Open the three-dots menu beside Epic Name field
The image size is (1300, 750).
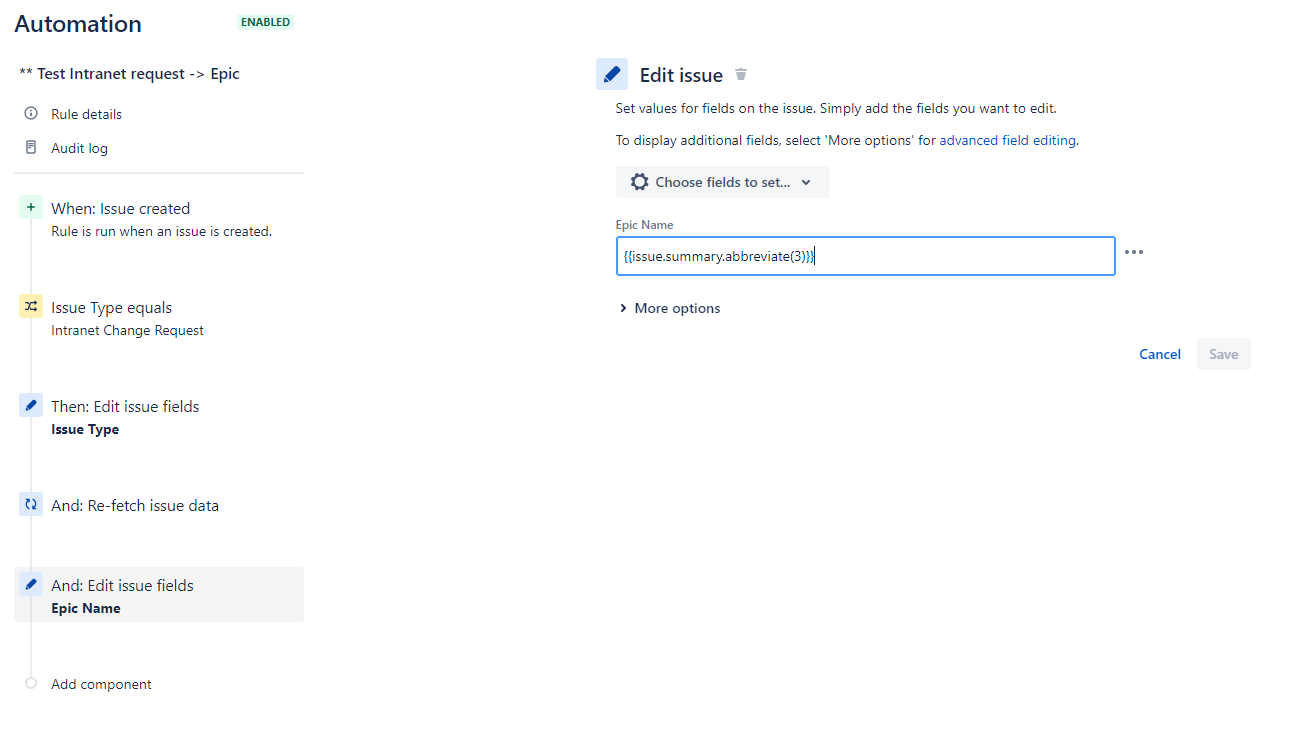pos(1133,252)
